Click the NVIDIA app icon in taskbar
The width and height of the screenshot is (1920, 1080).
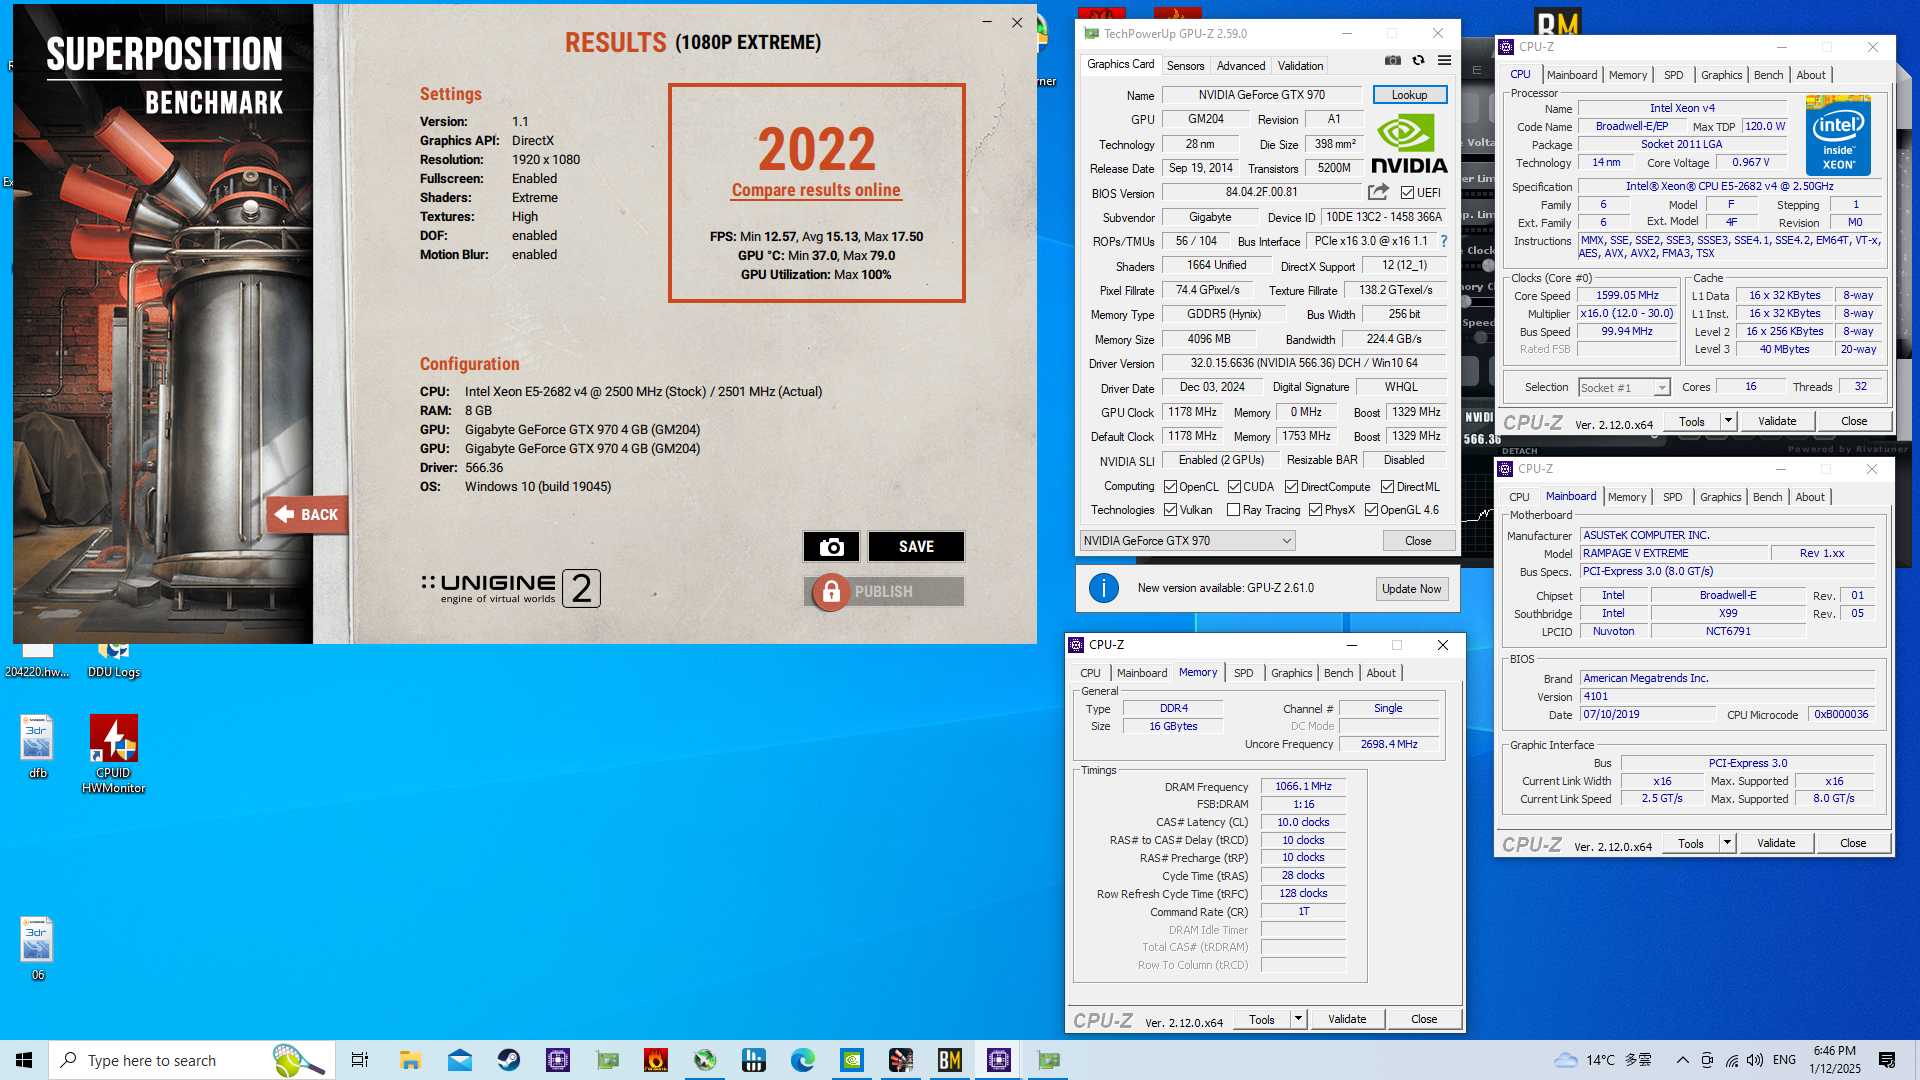pos(852,1060)
